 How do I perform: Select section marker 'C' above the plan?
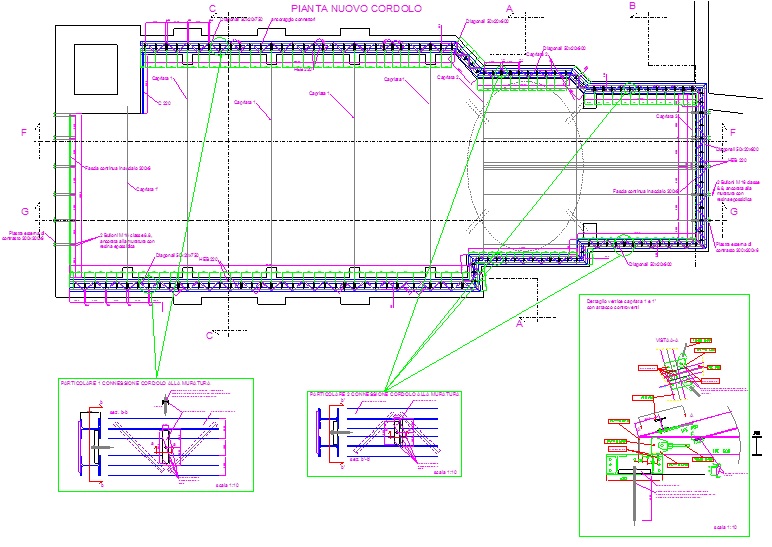click(x=213, y=9)
